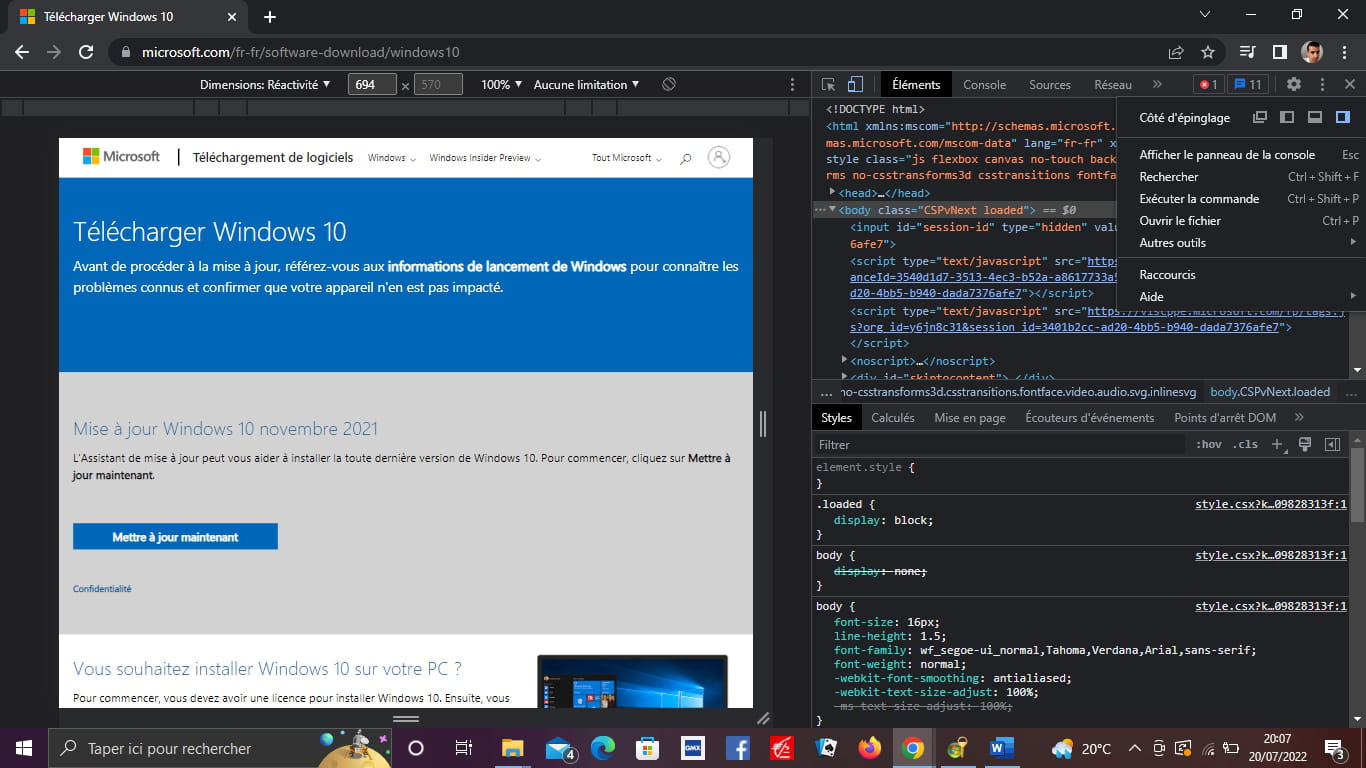Screen dimensions: 1366x768
Task: Collapse the body element node
Action: 832,210
